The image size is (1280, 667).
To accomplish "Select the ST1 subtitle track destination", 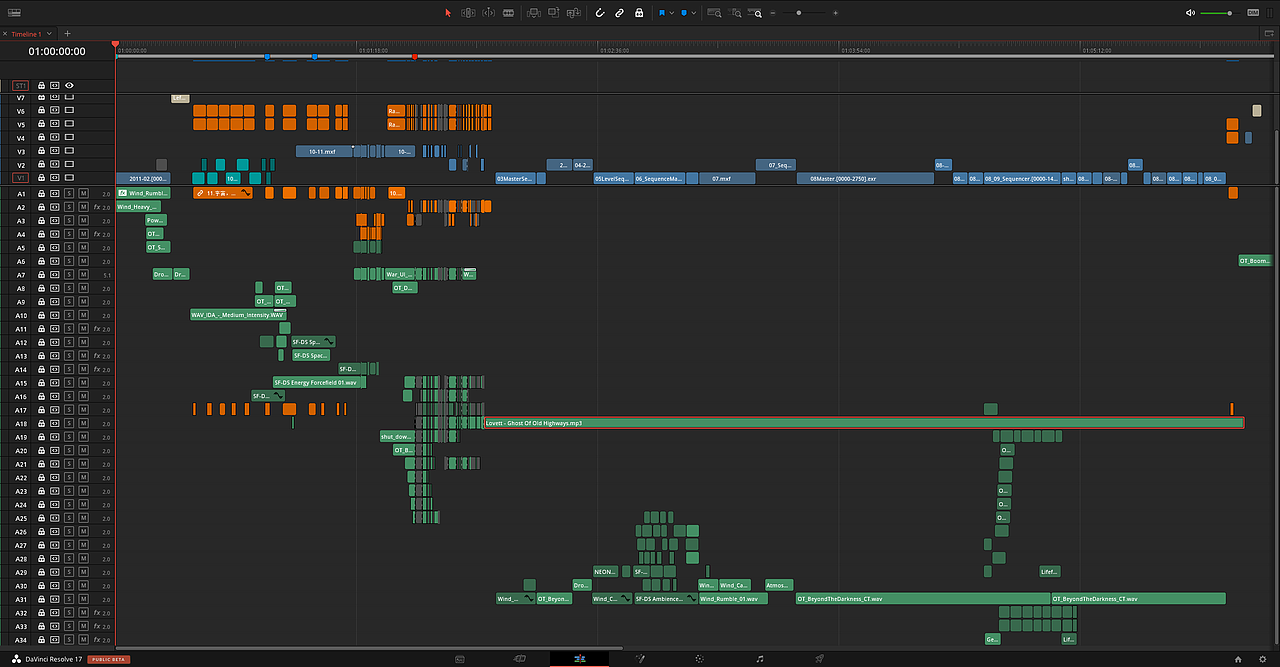I will coord(20,86).
